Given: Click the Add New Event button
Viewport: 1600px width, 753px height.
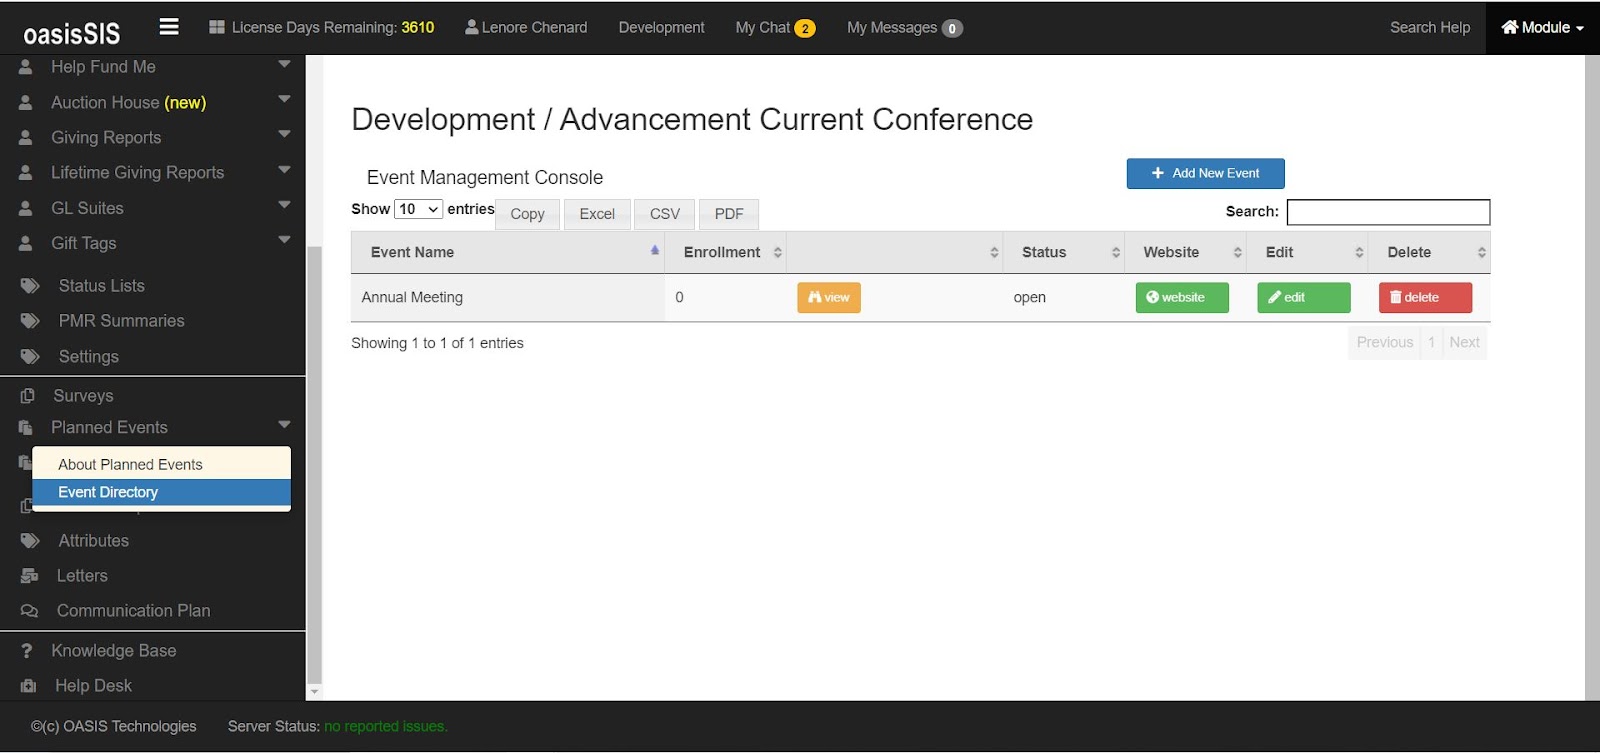Looking at the screenshot, I should 1205,173.
